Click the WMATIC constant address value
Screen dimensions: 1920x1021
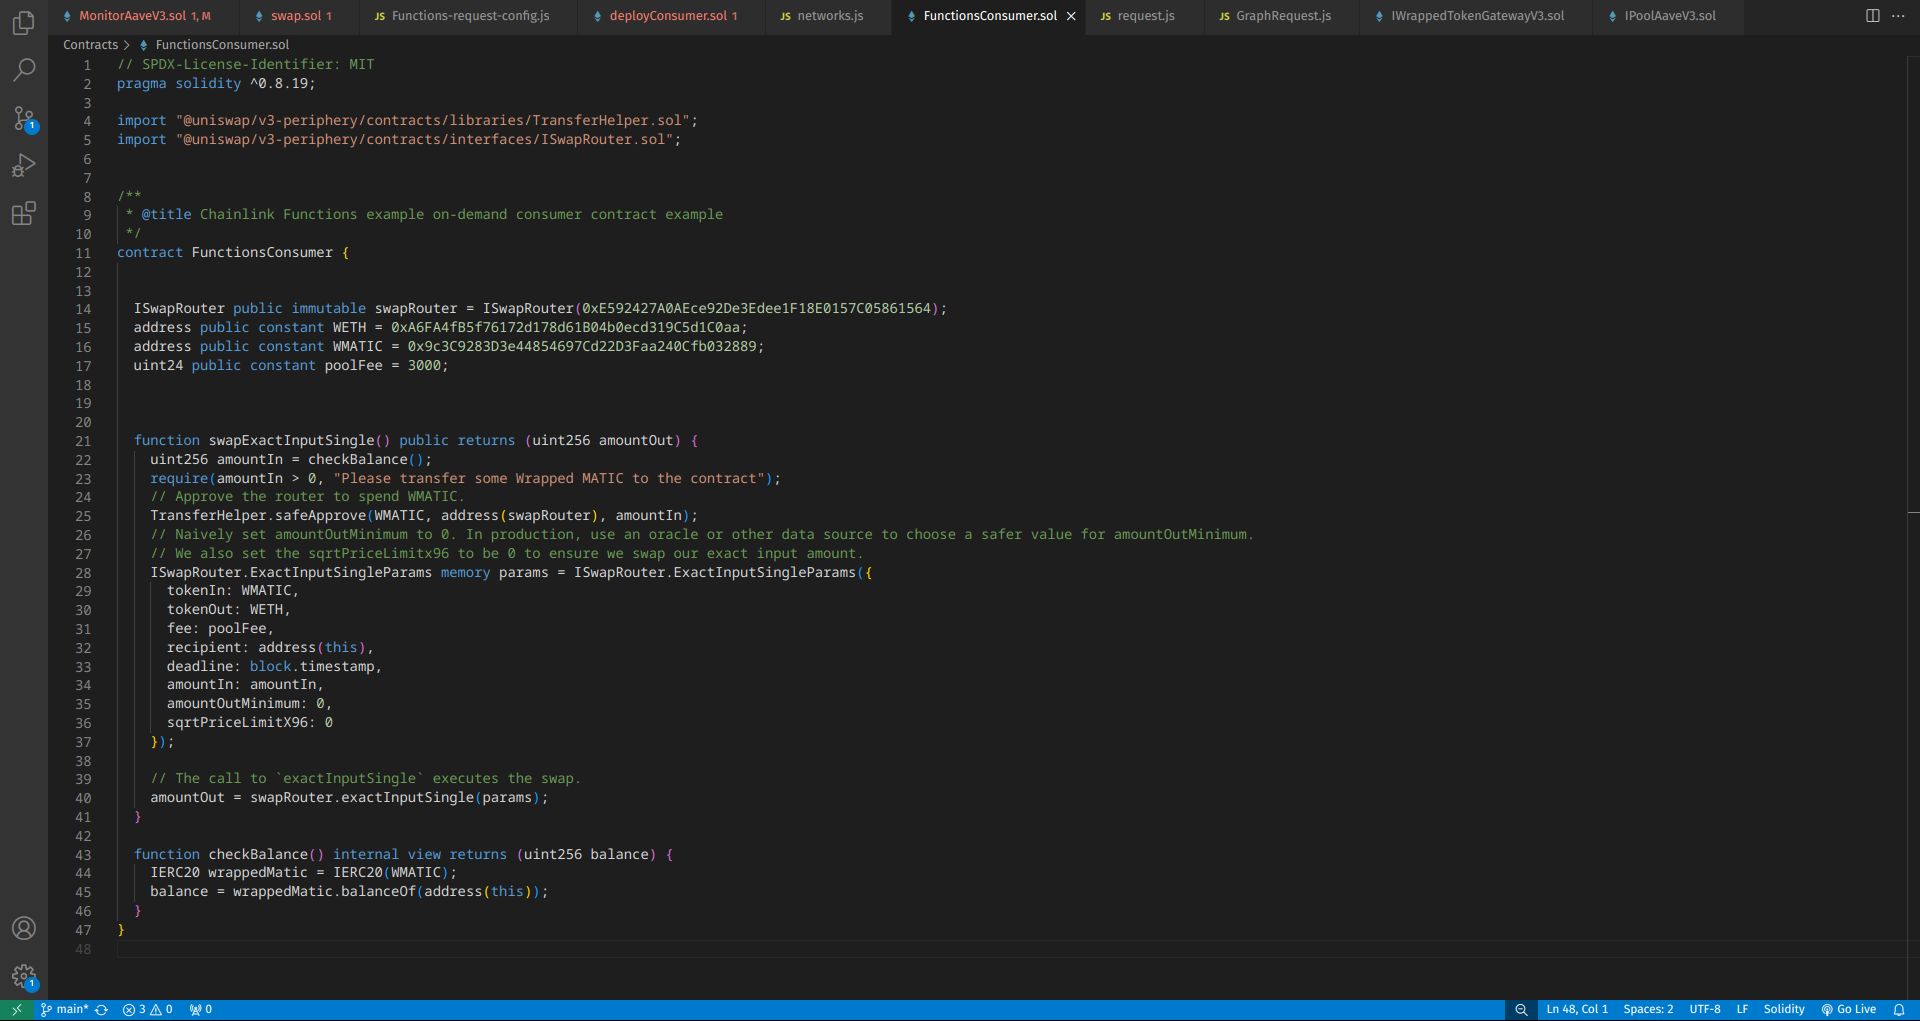(582, 347)
